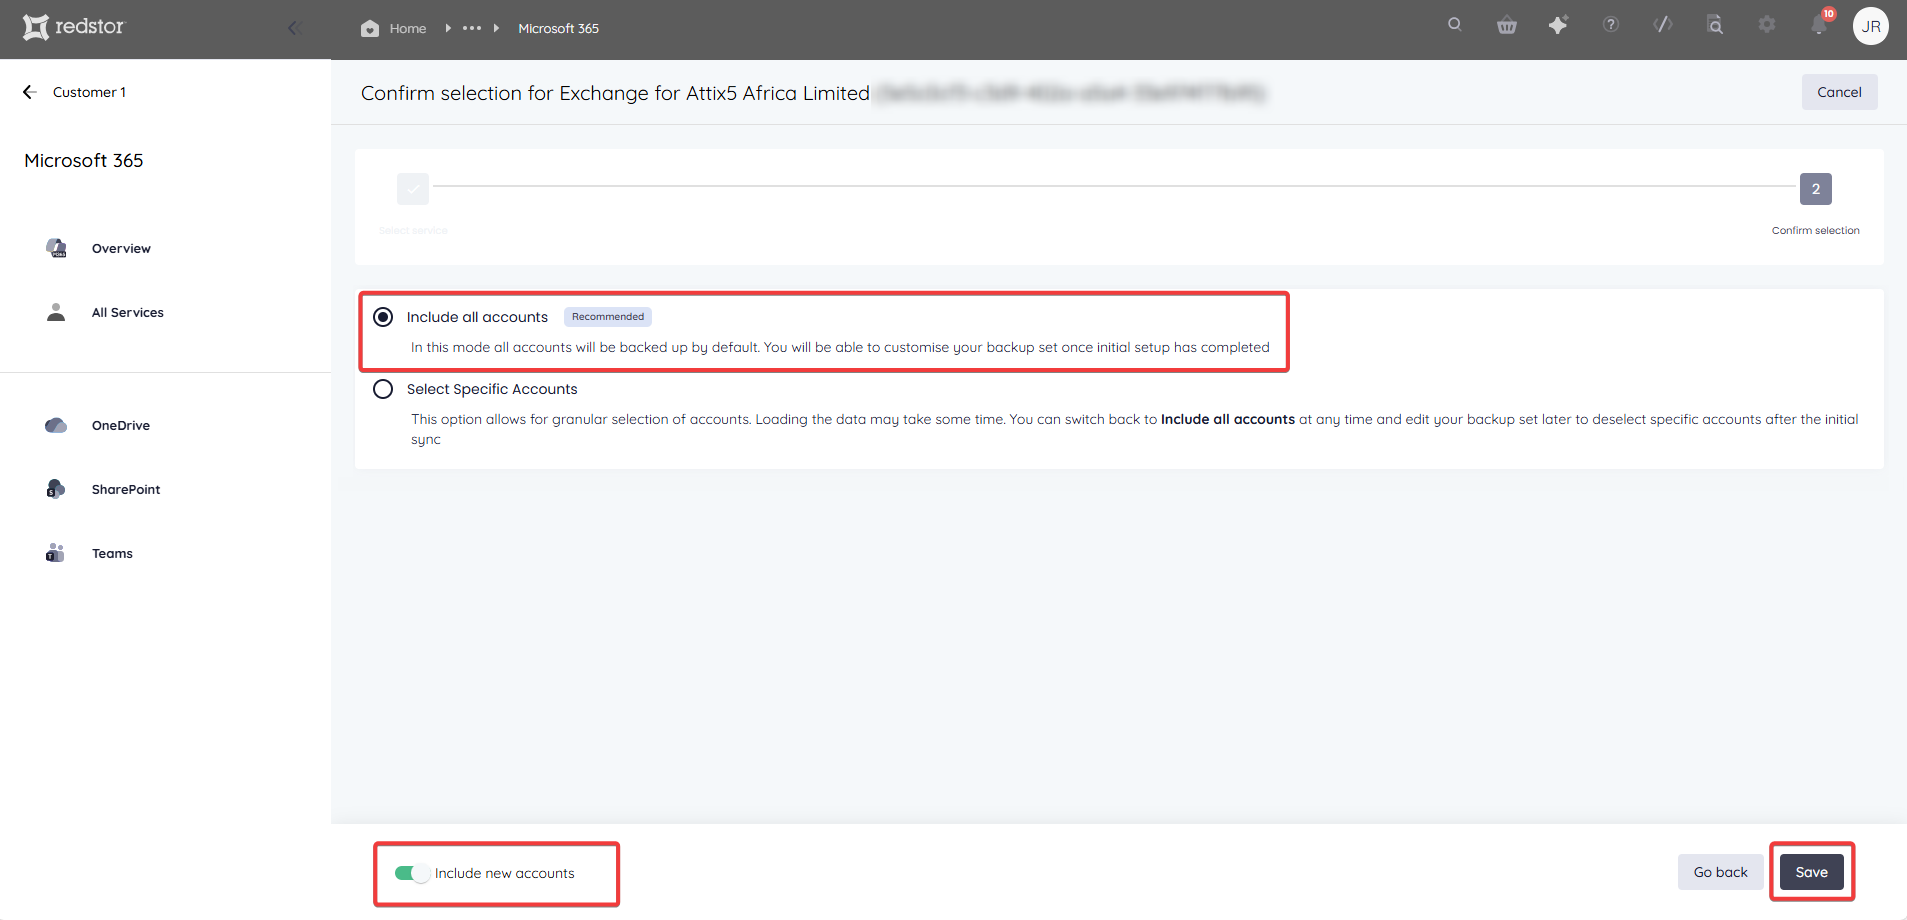The width and height of the screenshot is (1907, 920).
Task: Expand the breadcrumb ellipsis
Action: point(472,28)
